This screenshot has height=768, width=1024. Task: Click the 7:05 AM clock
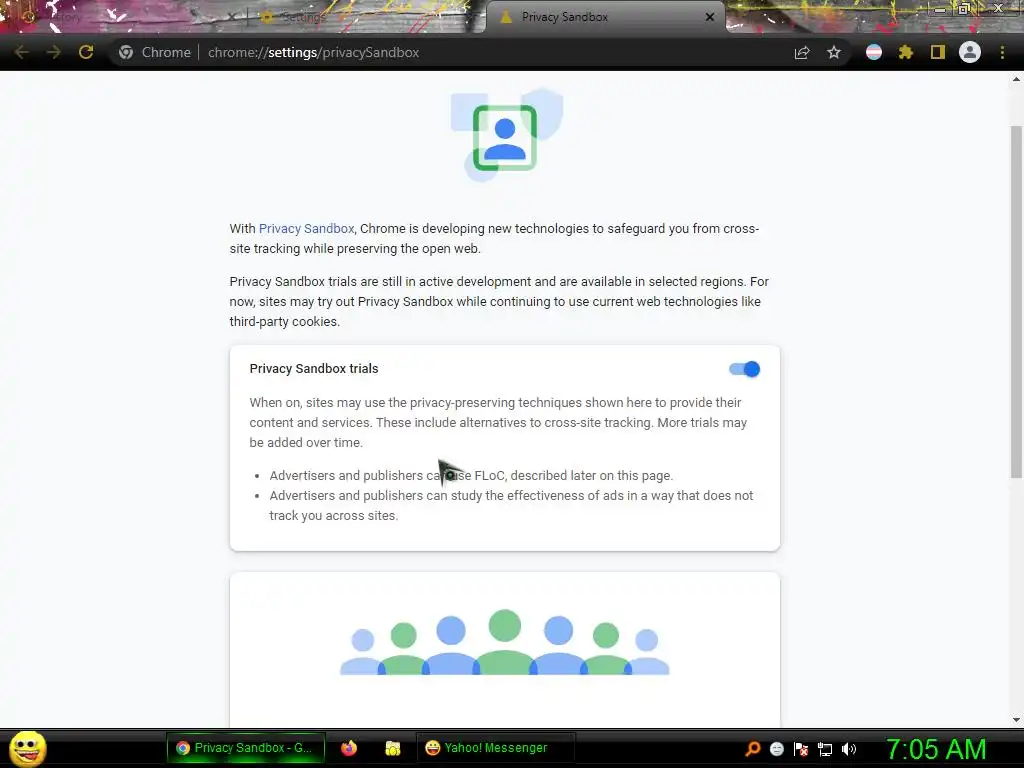936,749
